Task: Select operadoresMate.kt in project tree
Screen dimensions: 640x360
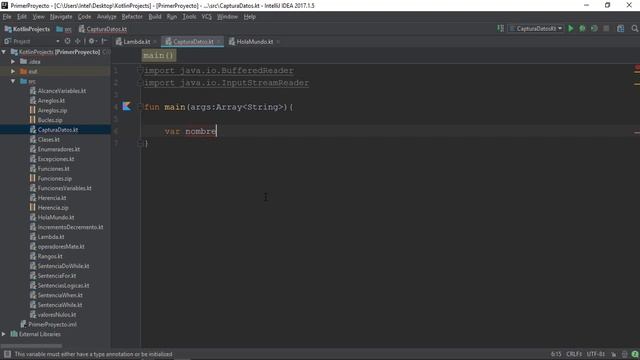Action: pos(61,247)
